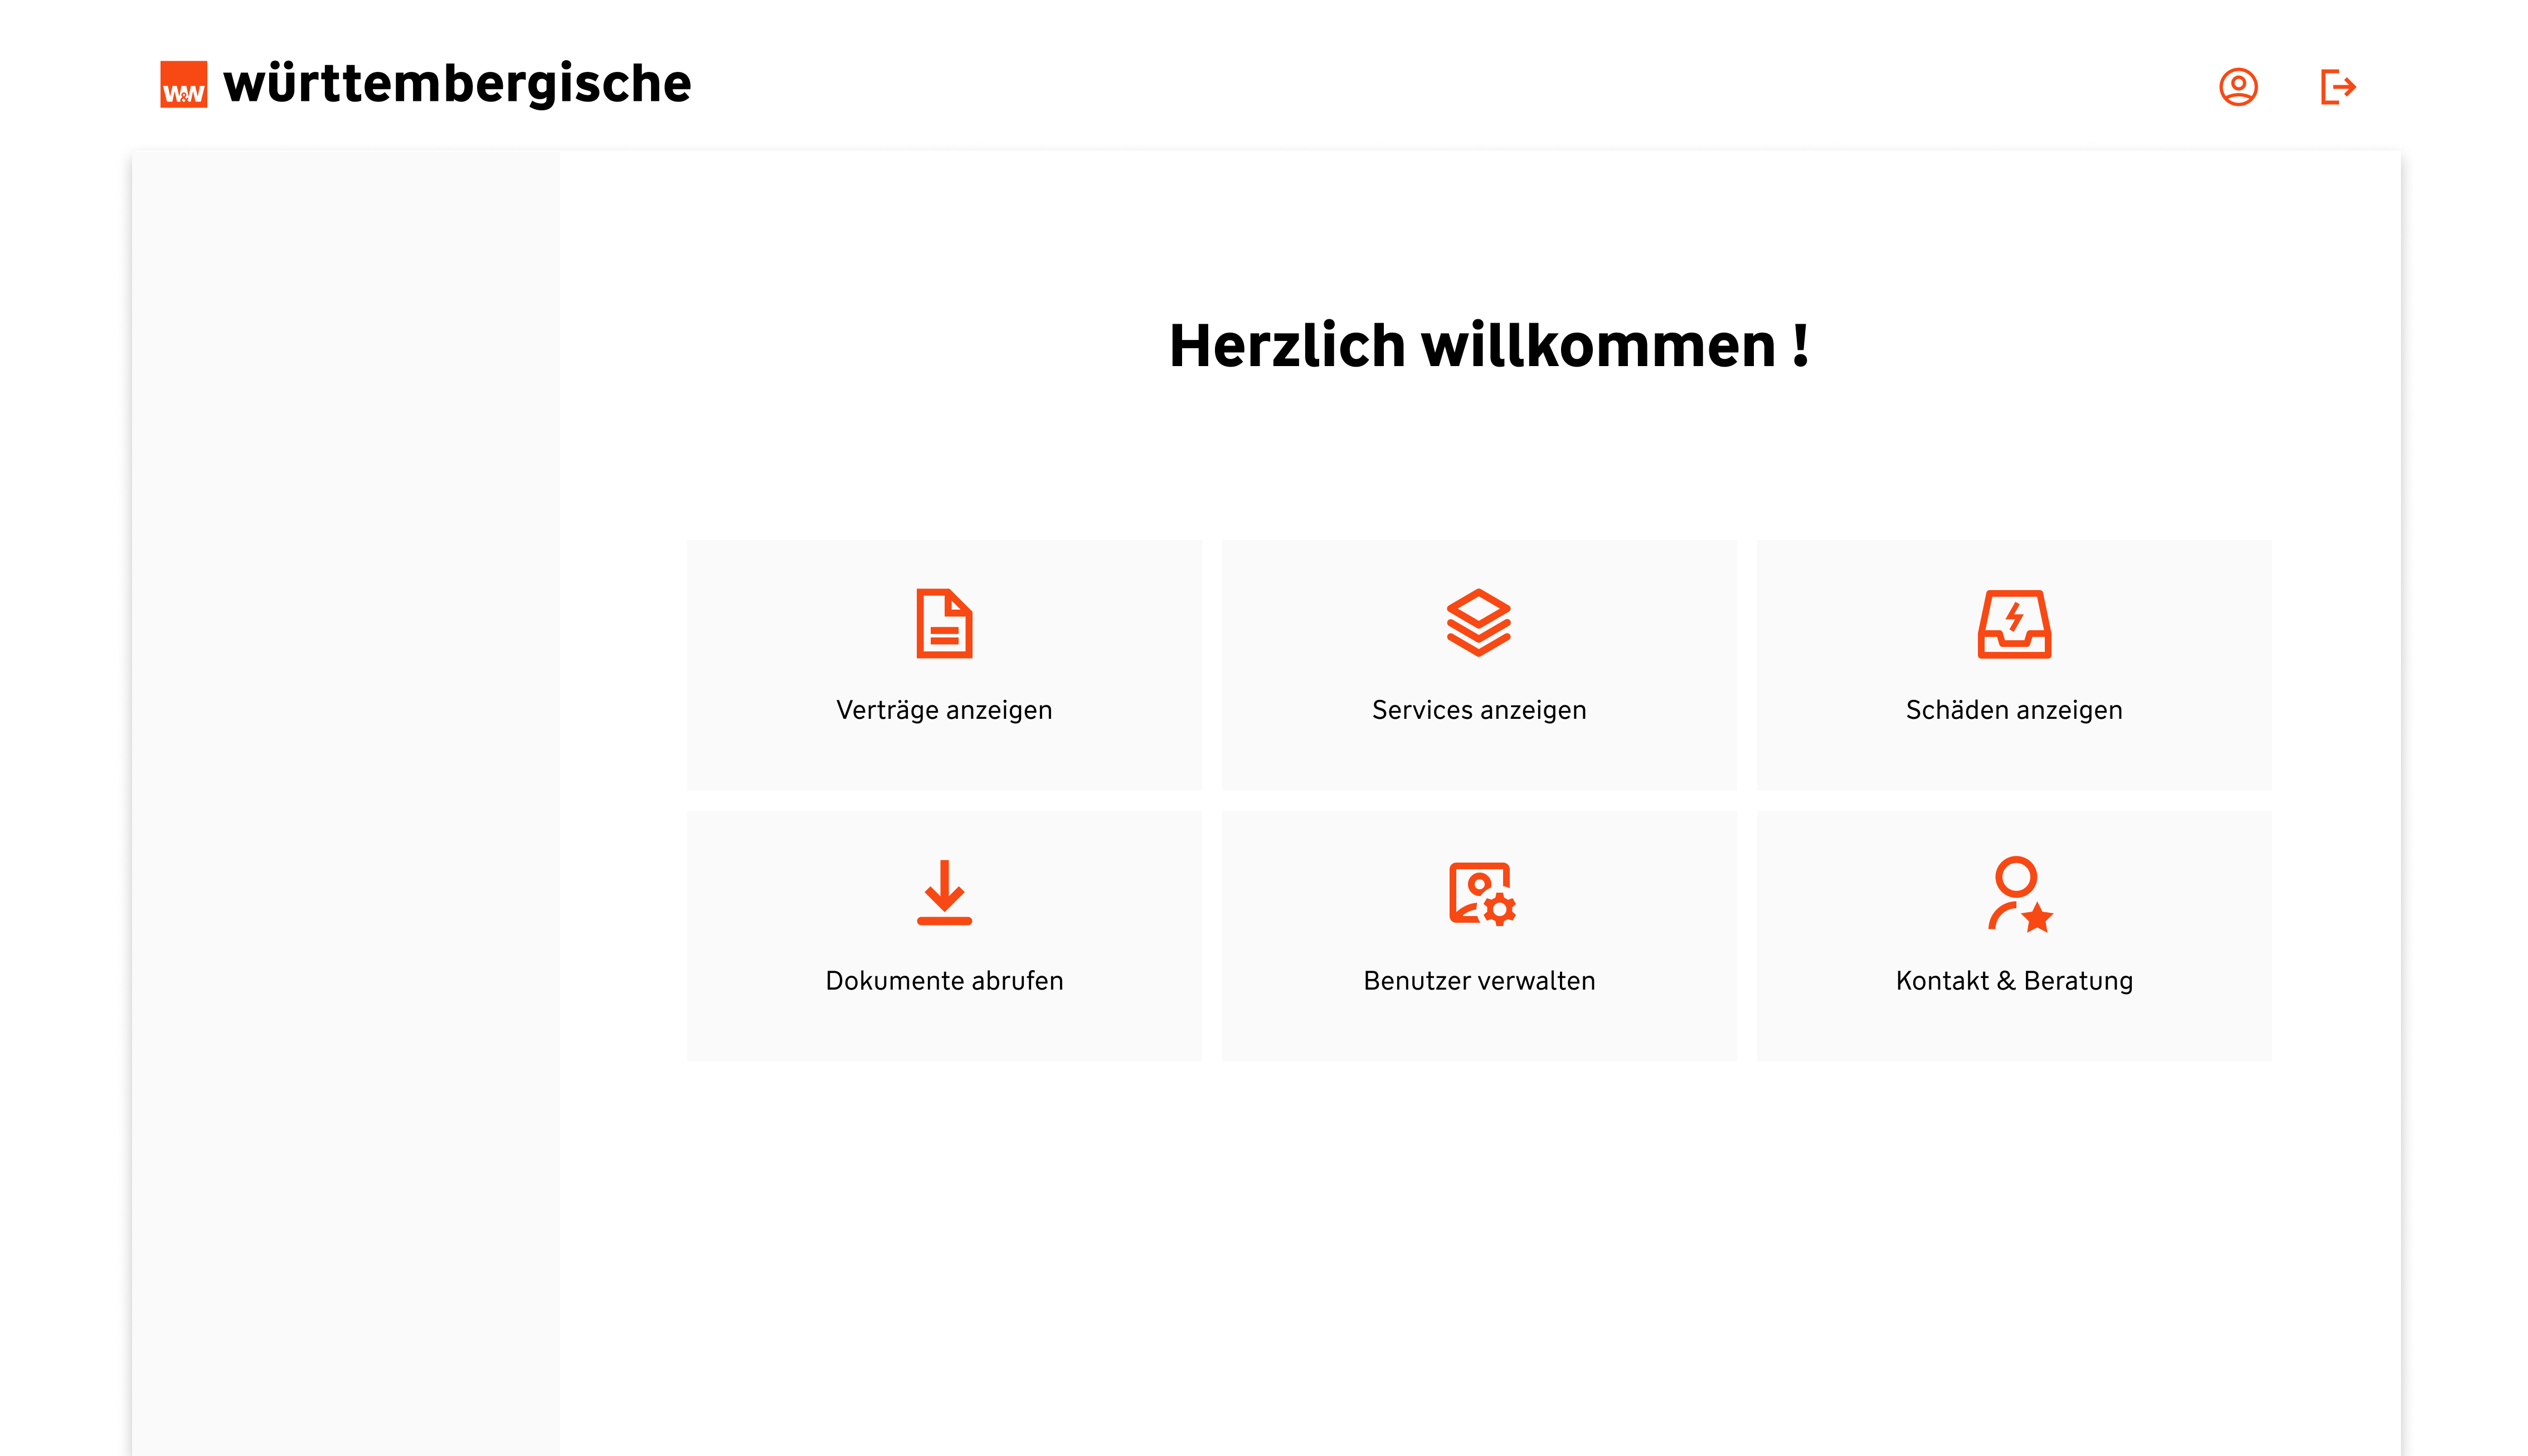The height and width of the screenshot is (1456, 2528).
Task: Click the W&W orange logo square
Action: click(x=184, y=85)
